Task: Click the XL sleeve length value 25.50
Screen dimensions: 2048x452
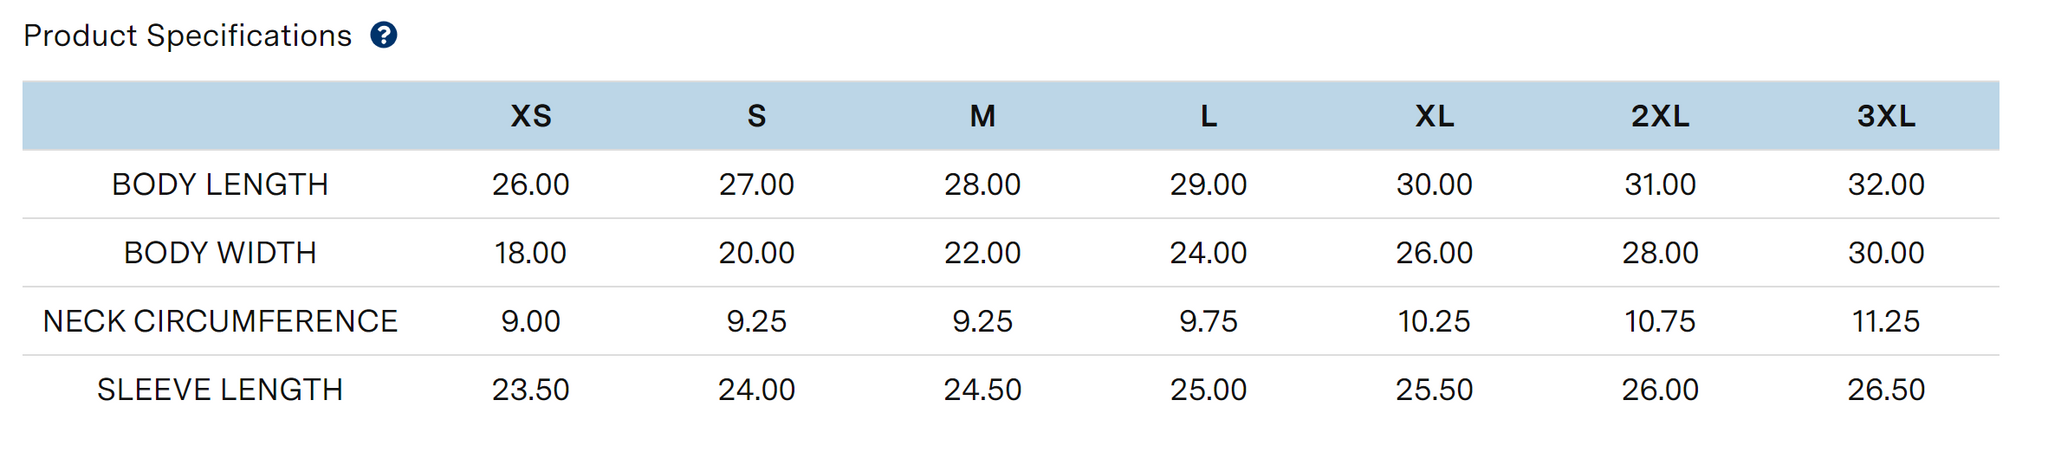Action: point(1435,389)
